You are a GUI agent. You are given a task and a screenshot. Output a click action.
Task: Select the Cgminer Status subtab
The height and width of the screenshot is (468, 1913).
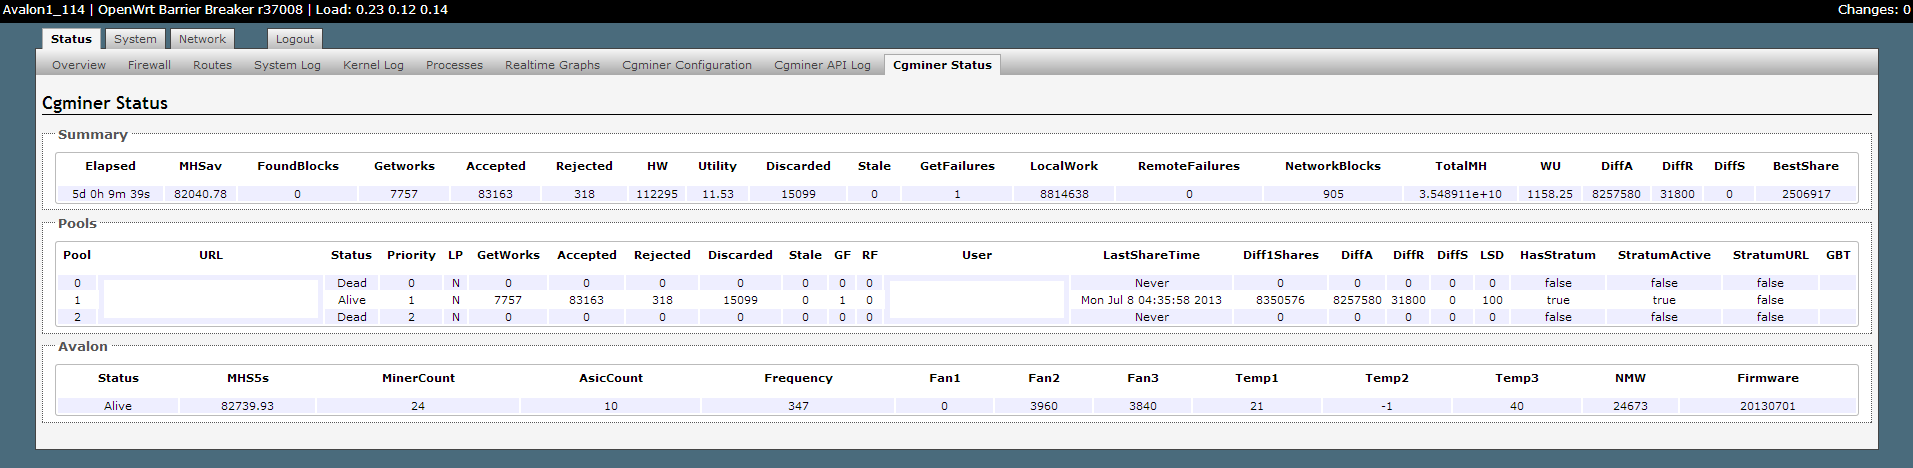coord(942,65)
